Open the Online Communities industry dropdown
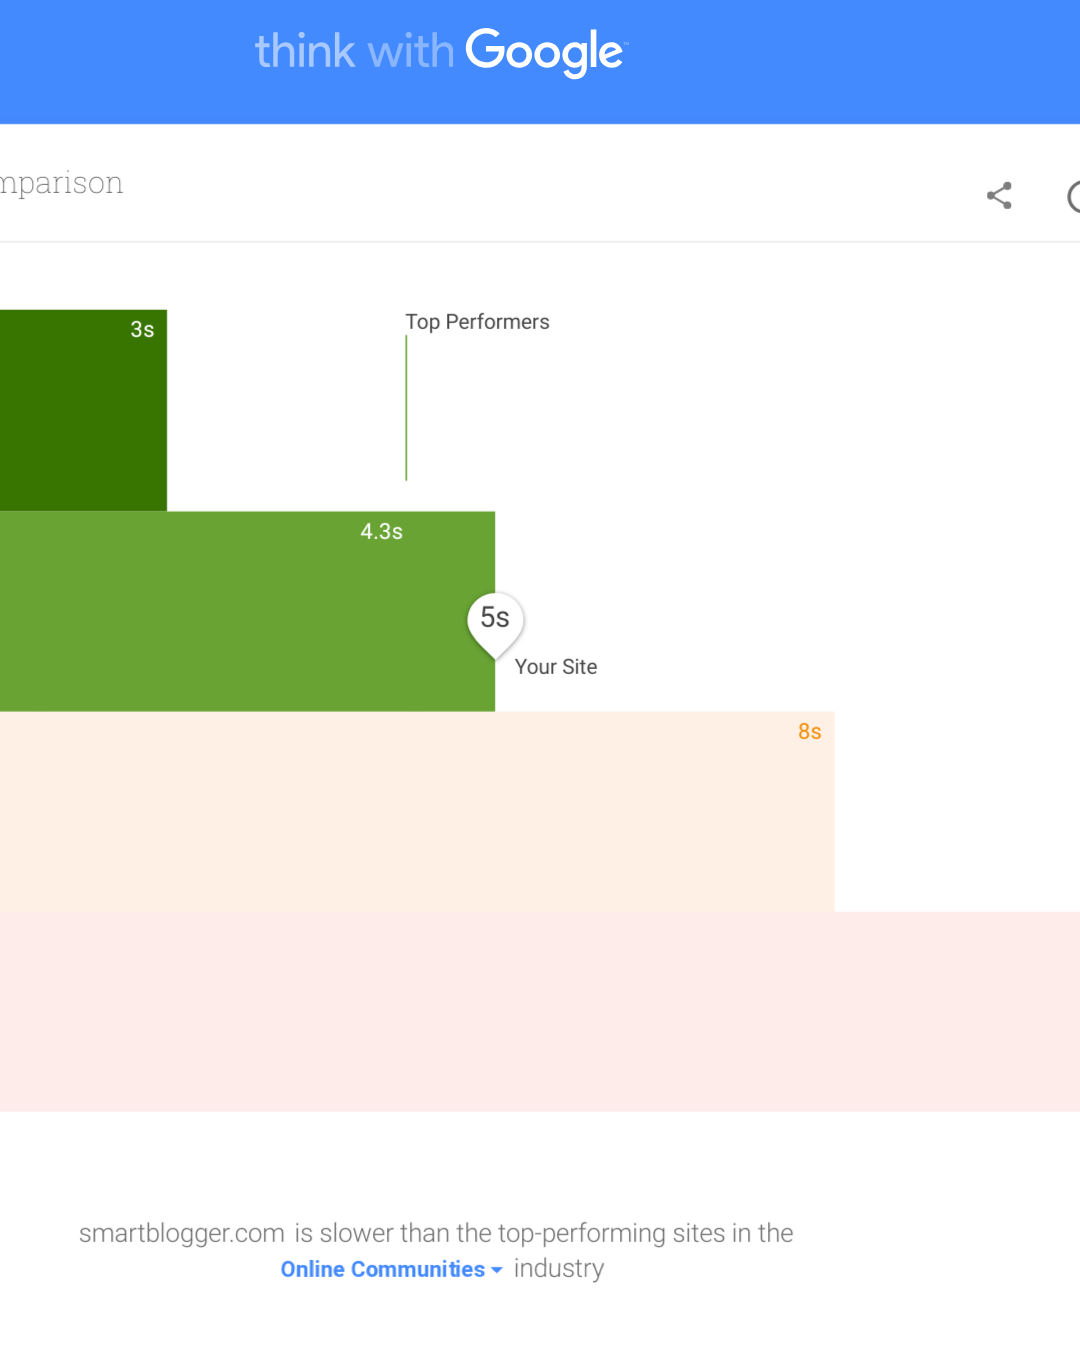 (x=383, y=1269)
